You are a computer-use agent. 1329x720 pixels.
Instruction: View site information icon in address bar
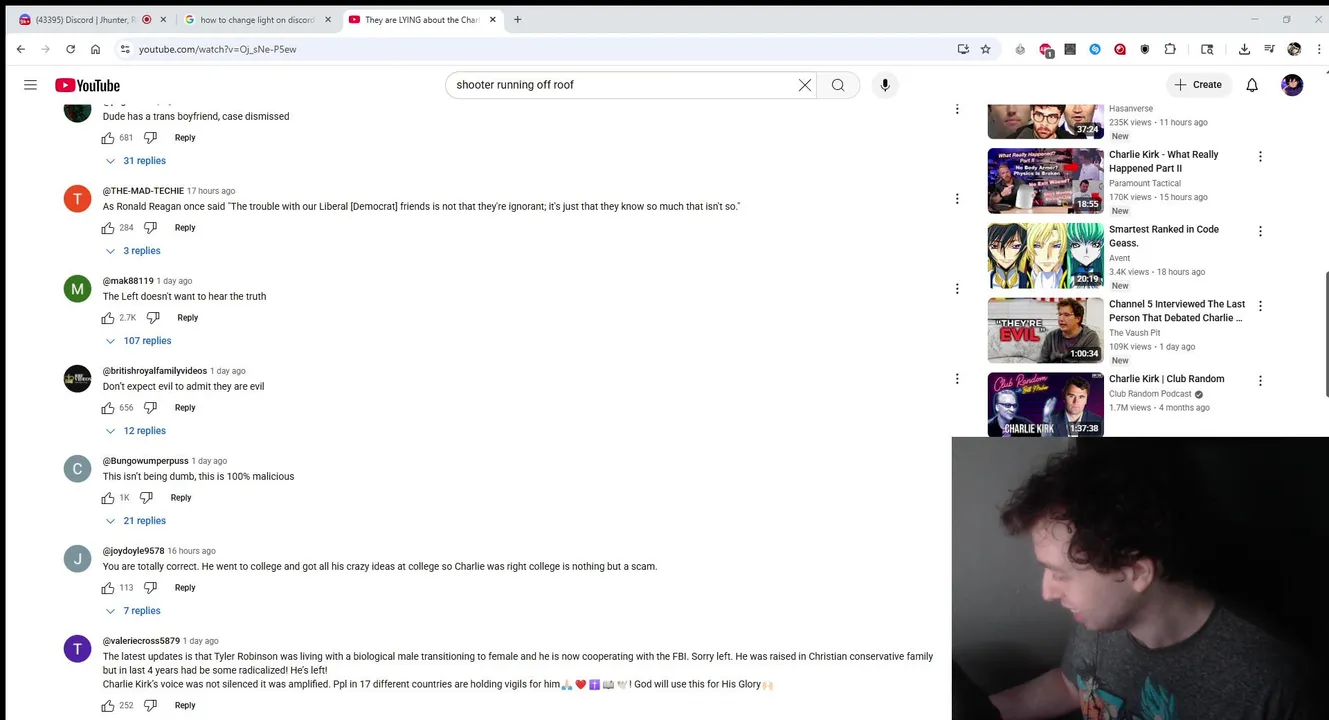125,49
